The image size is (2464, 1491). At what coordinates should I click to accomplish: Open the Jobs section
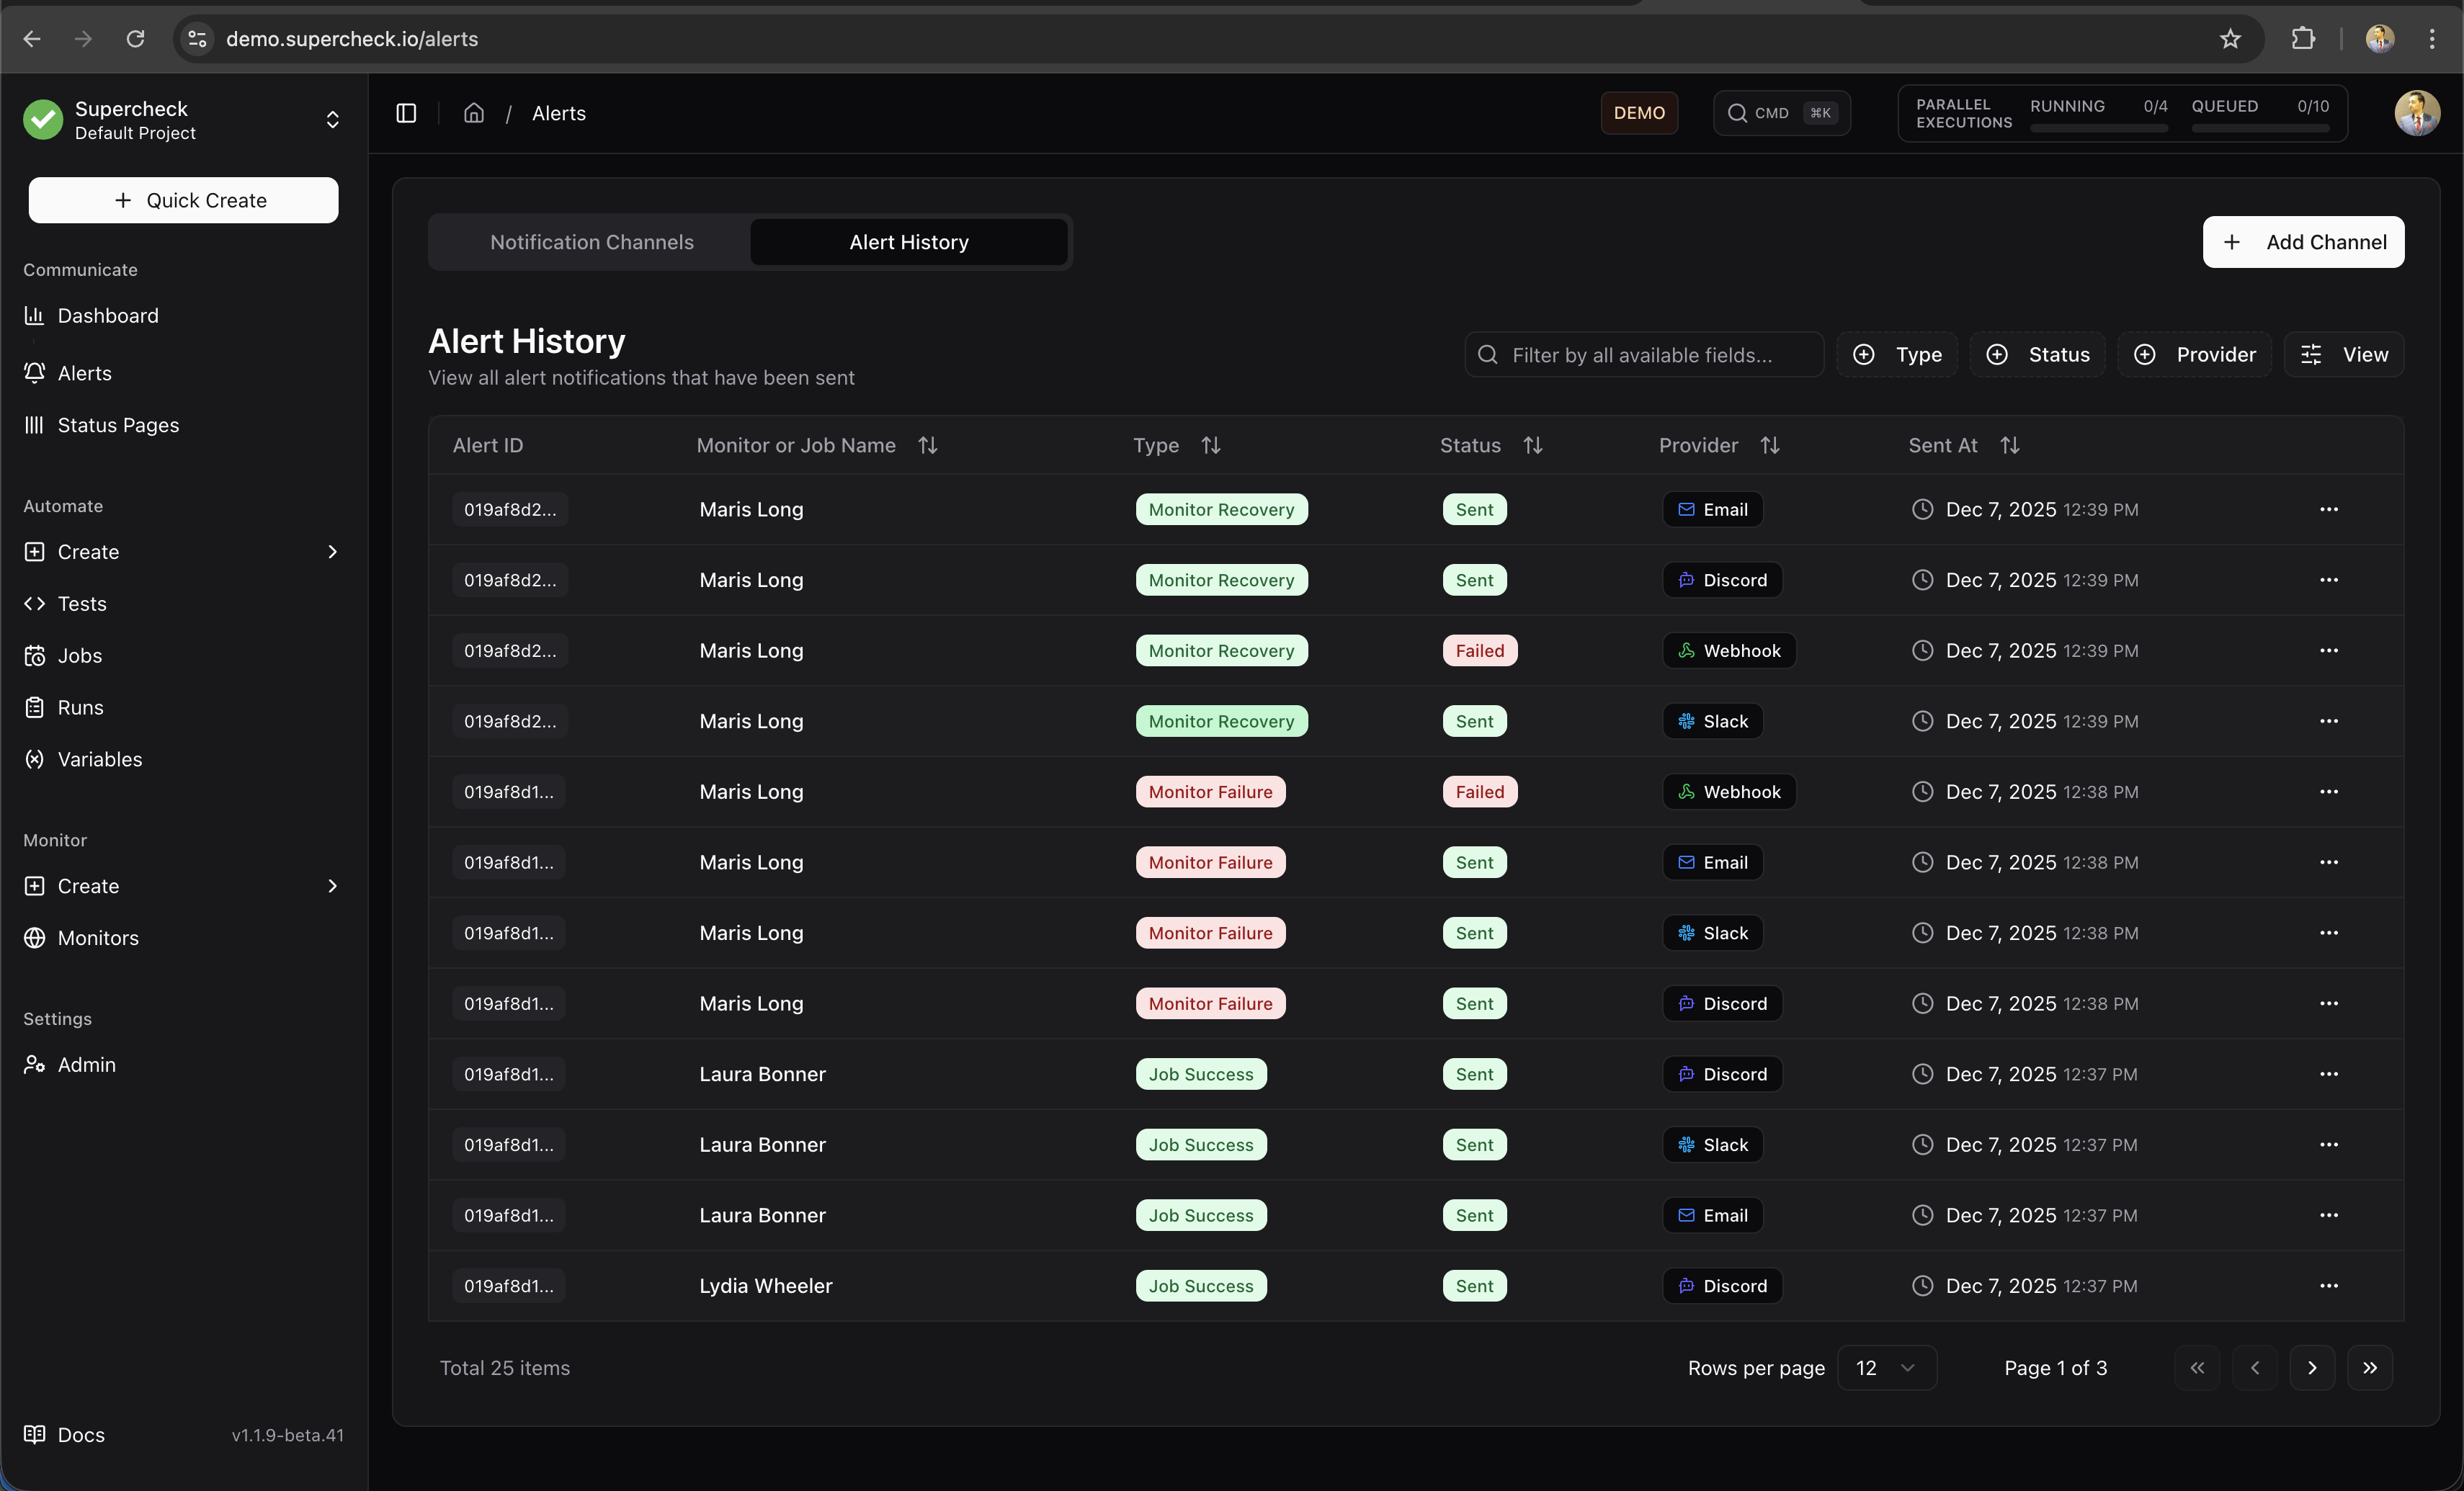click(80, 655)
